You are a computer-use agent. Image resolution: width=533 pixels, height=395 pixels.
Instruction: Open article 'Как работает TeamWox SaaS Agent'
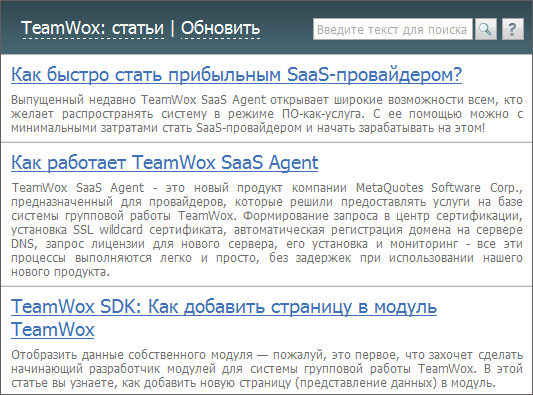point(165,162)
